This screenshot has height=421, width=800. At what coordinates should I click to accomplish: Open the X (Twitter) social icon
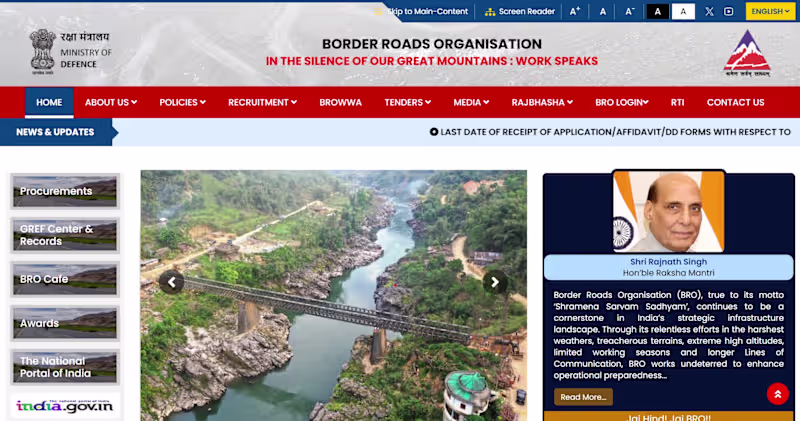click(x=709, y=11)
